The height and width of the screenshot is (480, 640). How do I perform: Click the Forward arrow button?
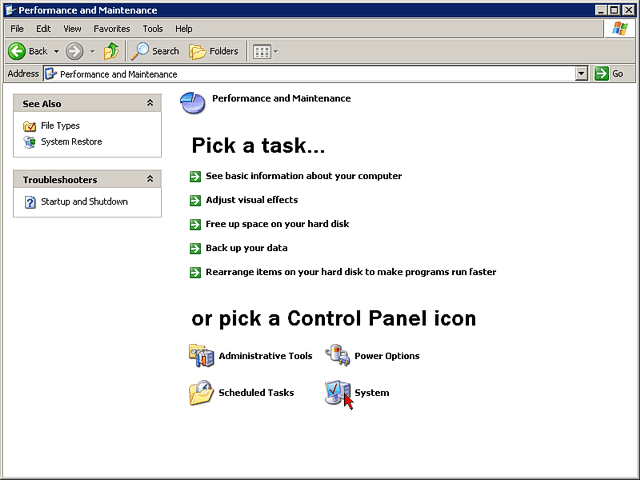75,51
